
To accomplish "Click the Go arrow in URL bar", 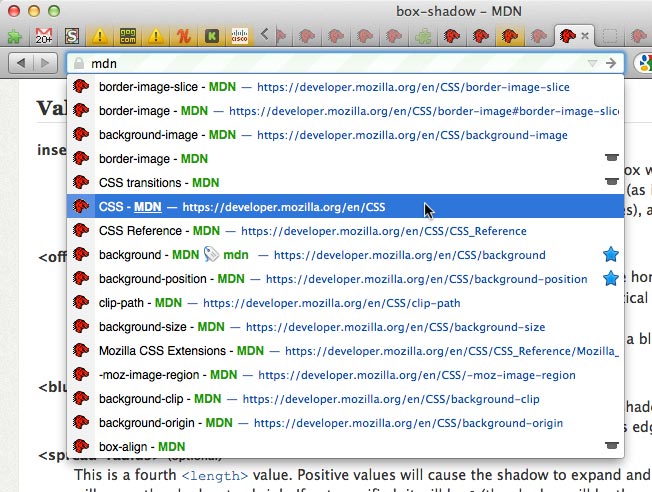I will pyautogui.click(x=611, y=63).
